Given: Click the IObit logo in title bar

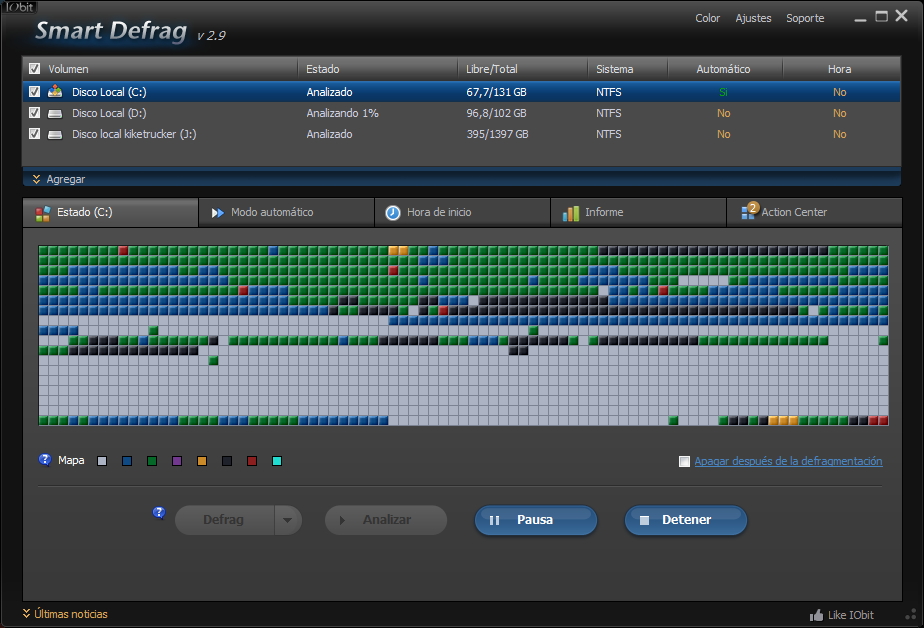Looking at the screenshot, I should (19, 7).
